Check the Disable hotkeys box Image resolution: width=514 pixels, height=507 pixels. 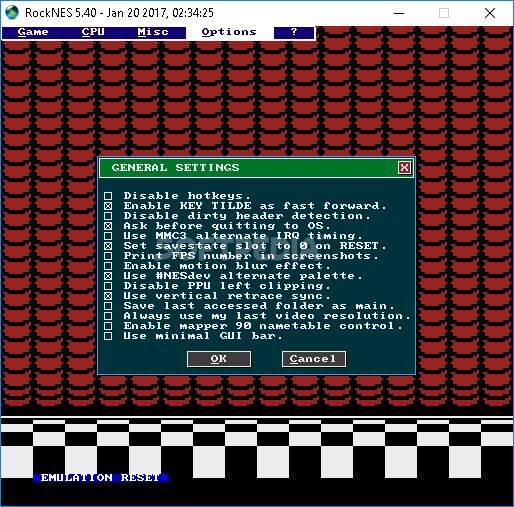pos(108,196)
